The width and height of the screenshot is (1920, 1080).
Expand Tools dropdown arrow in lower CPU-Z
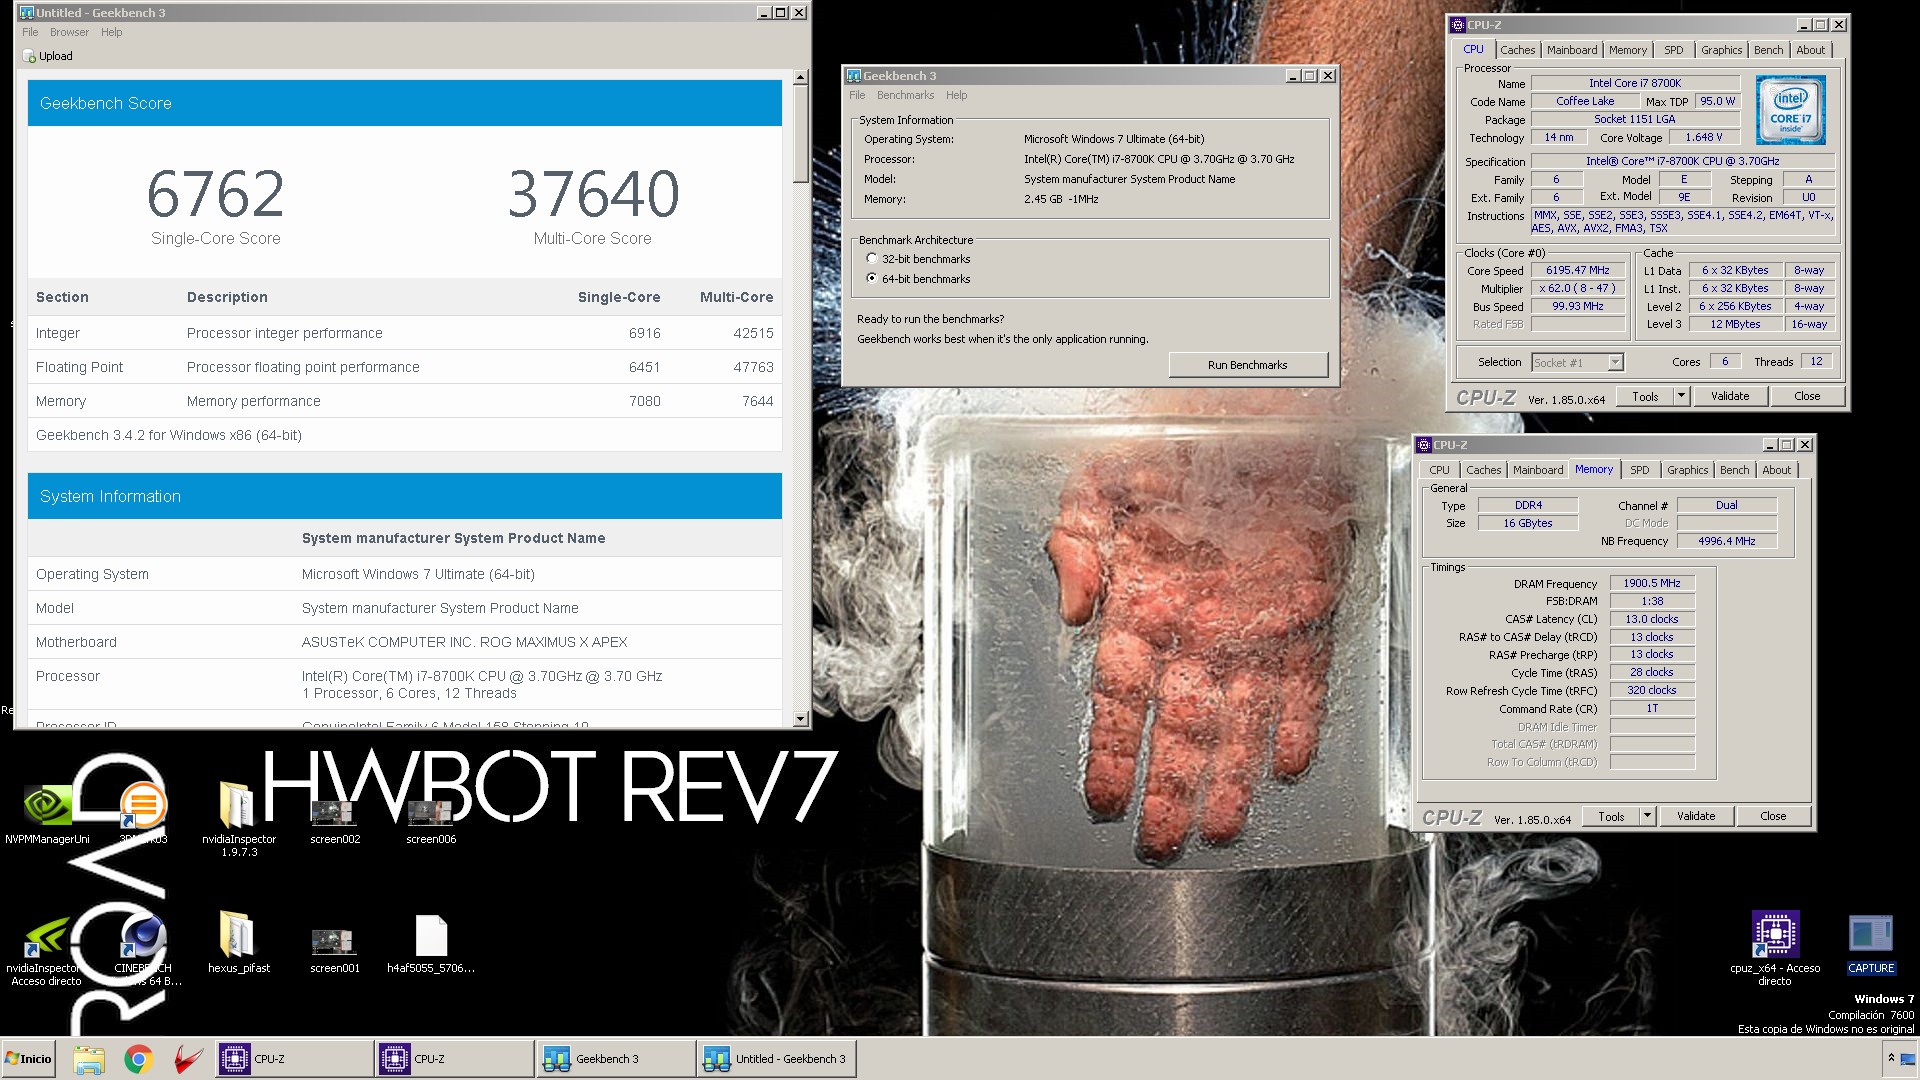click(x=1647, y=816)
